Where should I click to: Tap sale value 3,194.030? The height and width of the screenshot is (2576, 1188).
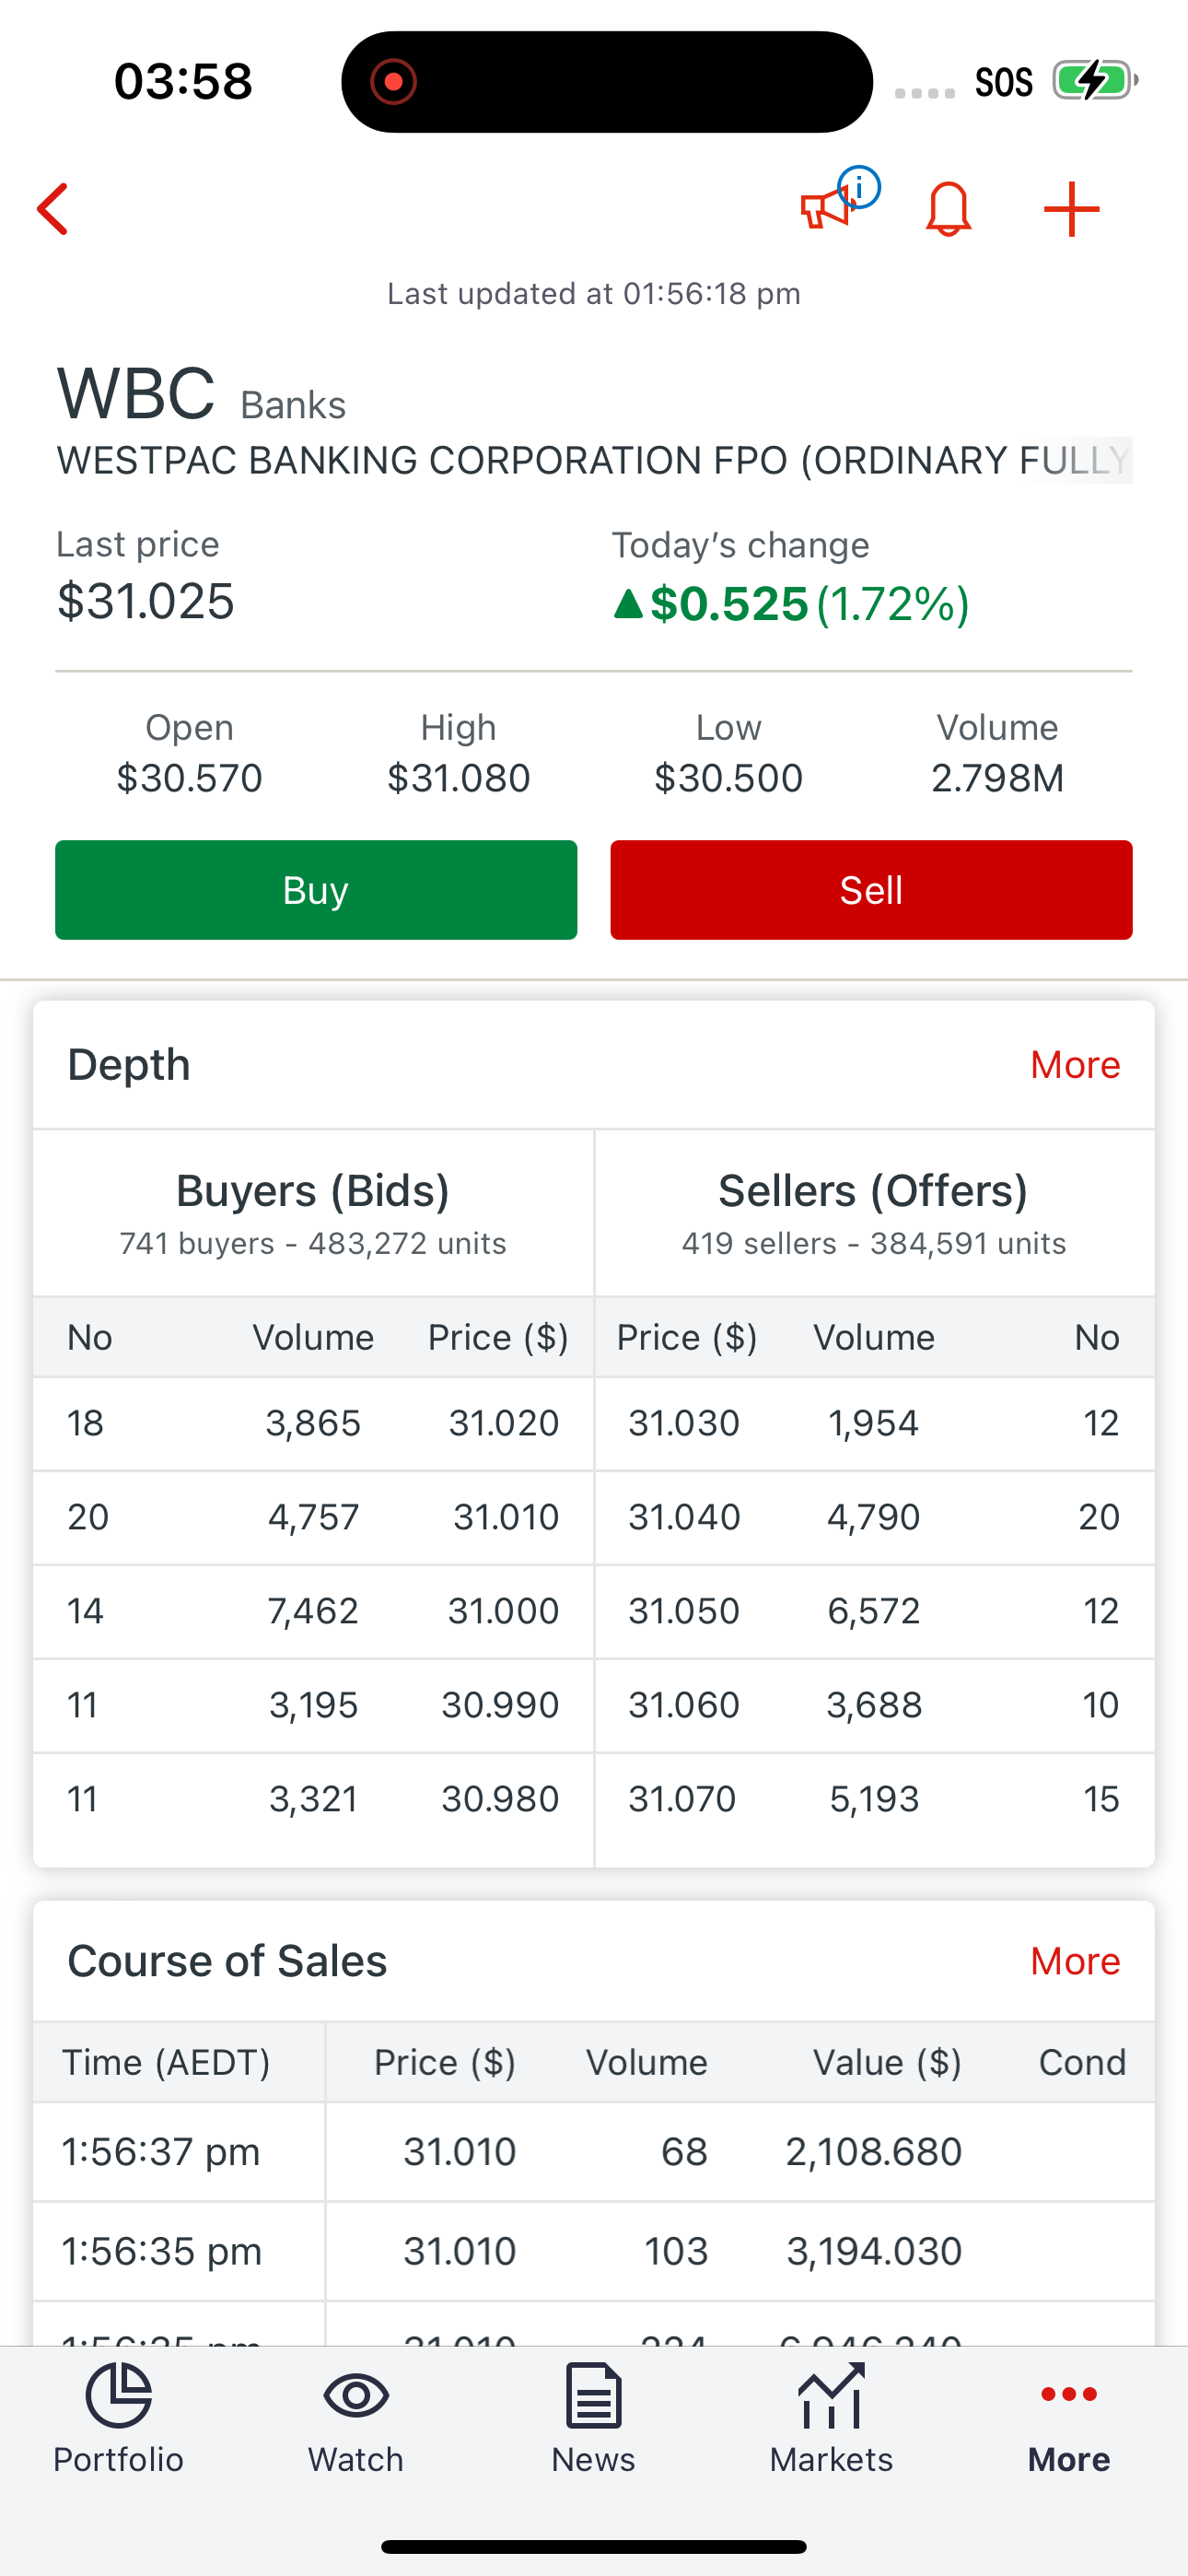[874, 2252]
